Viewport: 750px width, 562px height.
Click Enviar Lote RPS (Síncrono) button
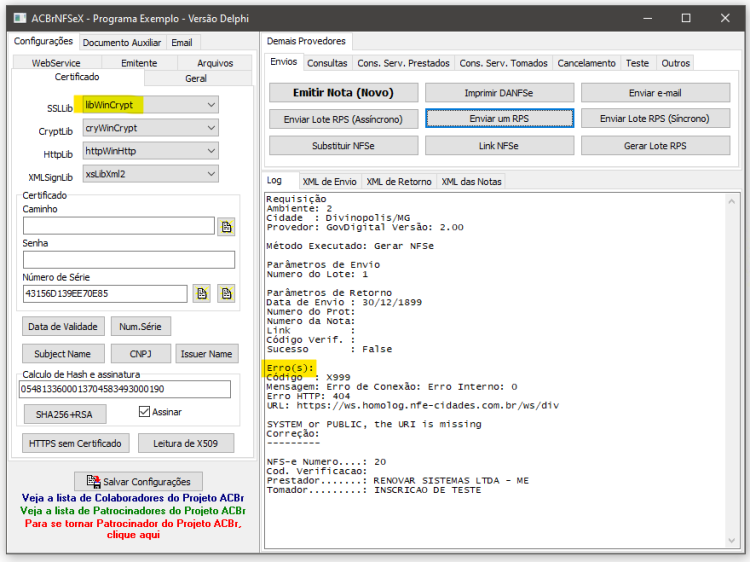point(655,119)
